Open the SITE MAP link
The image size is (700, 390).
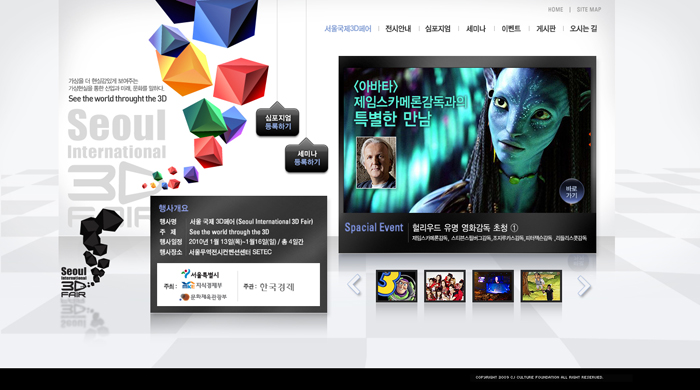(589, 9)
